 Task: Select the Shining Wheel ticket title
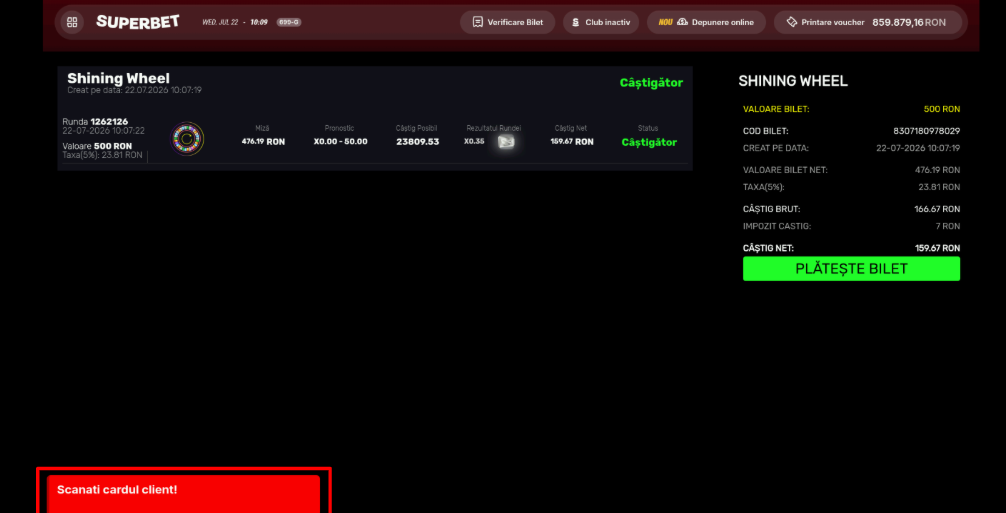119,79
